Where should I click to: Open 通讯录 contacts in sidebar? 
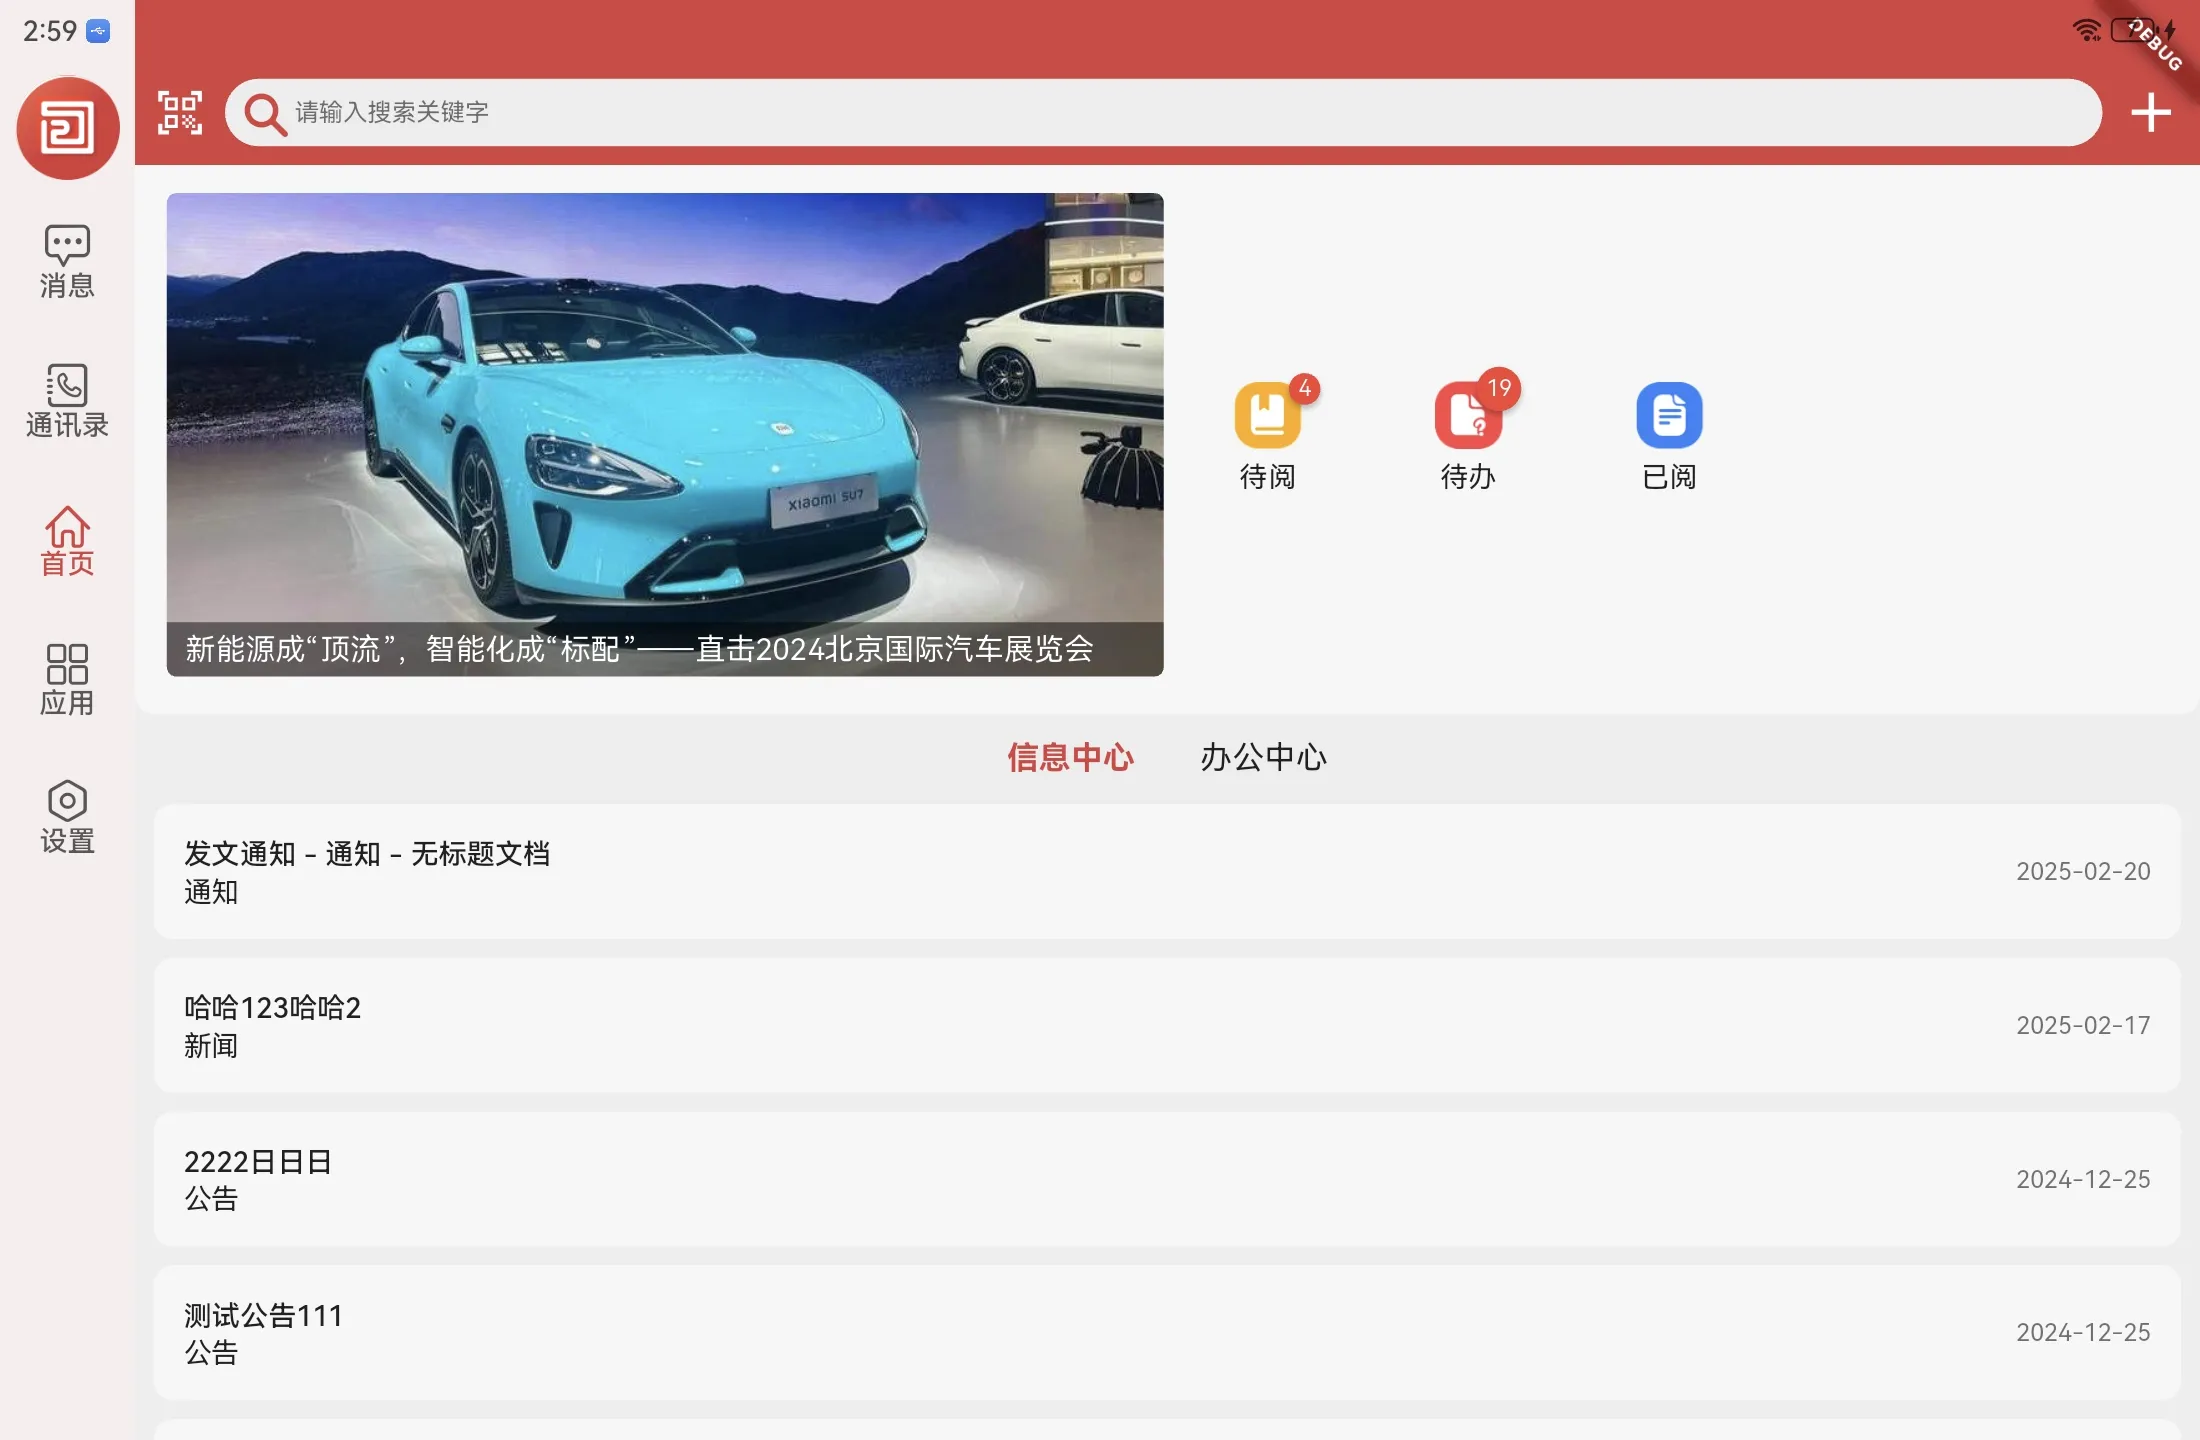tap(67, 401)
